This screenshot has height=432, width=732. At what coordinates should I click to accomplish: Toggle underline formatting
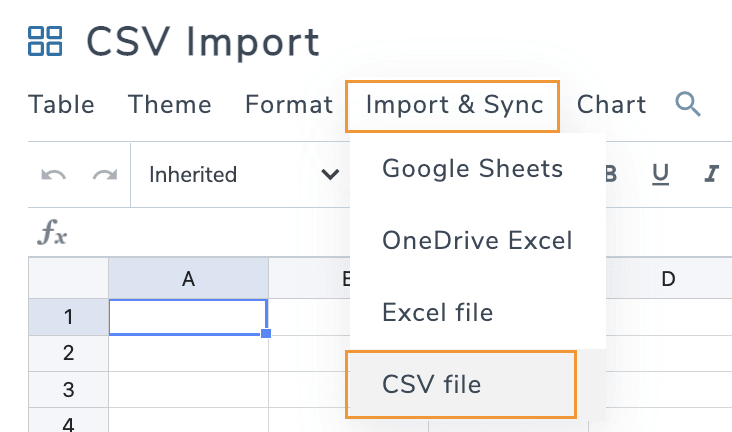[660, 175]
